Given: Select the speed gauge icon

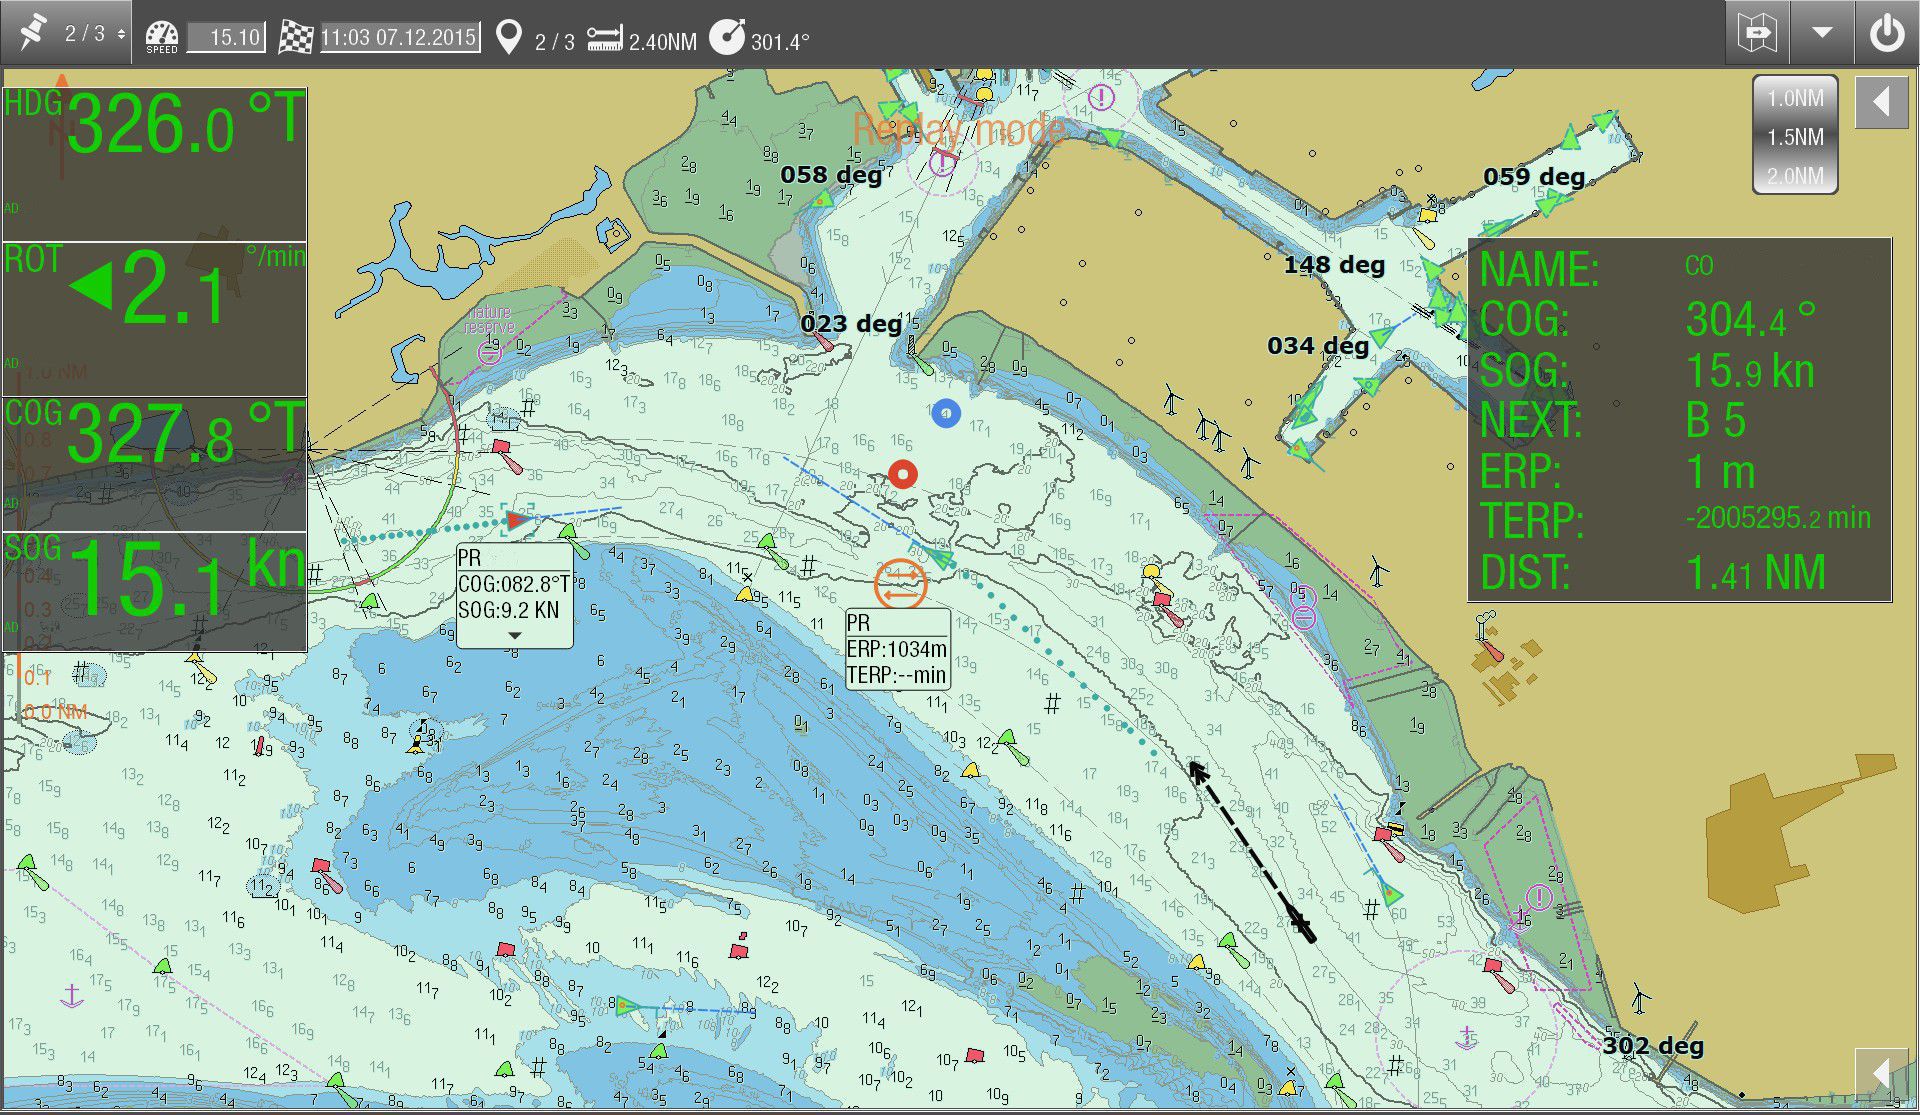Looking at the screenshot, I should (x=160, y=34).
